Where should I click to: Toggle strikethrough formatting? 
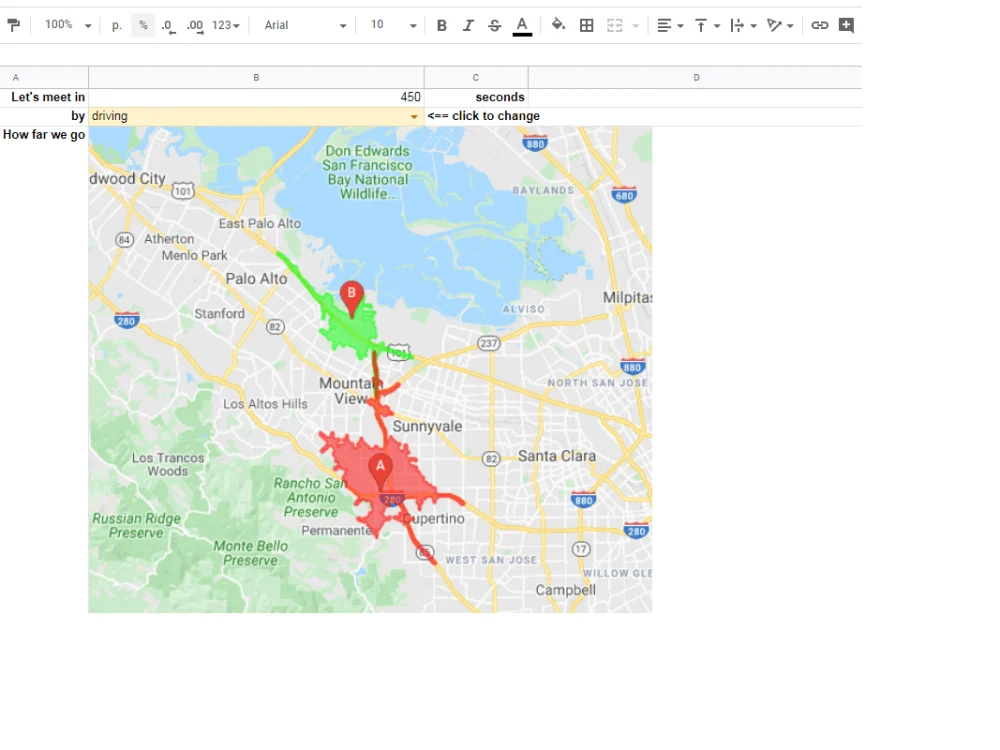tap(494, 25)
